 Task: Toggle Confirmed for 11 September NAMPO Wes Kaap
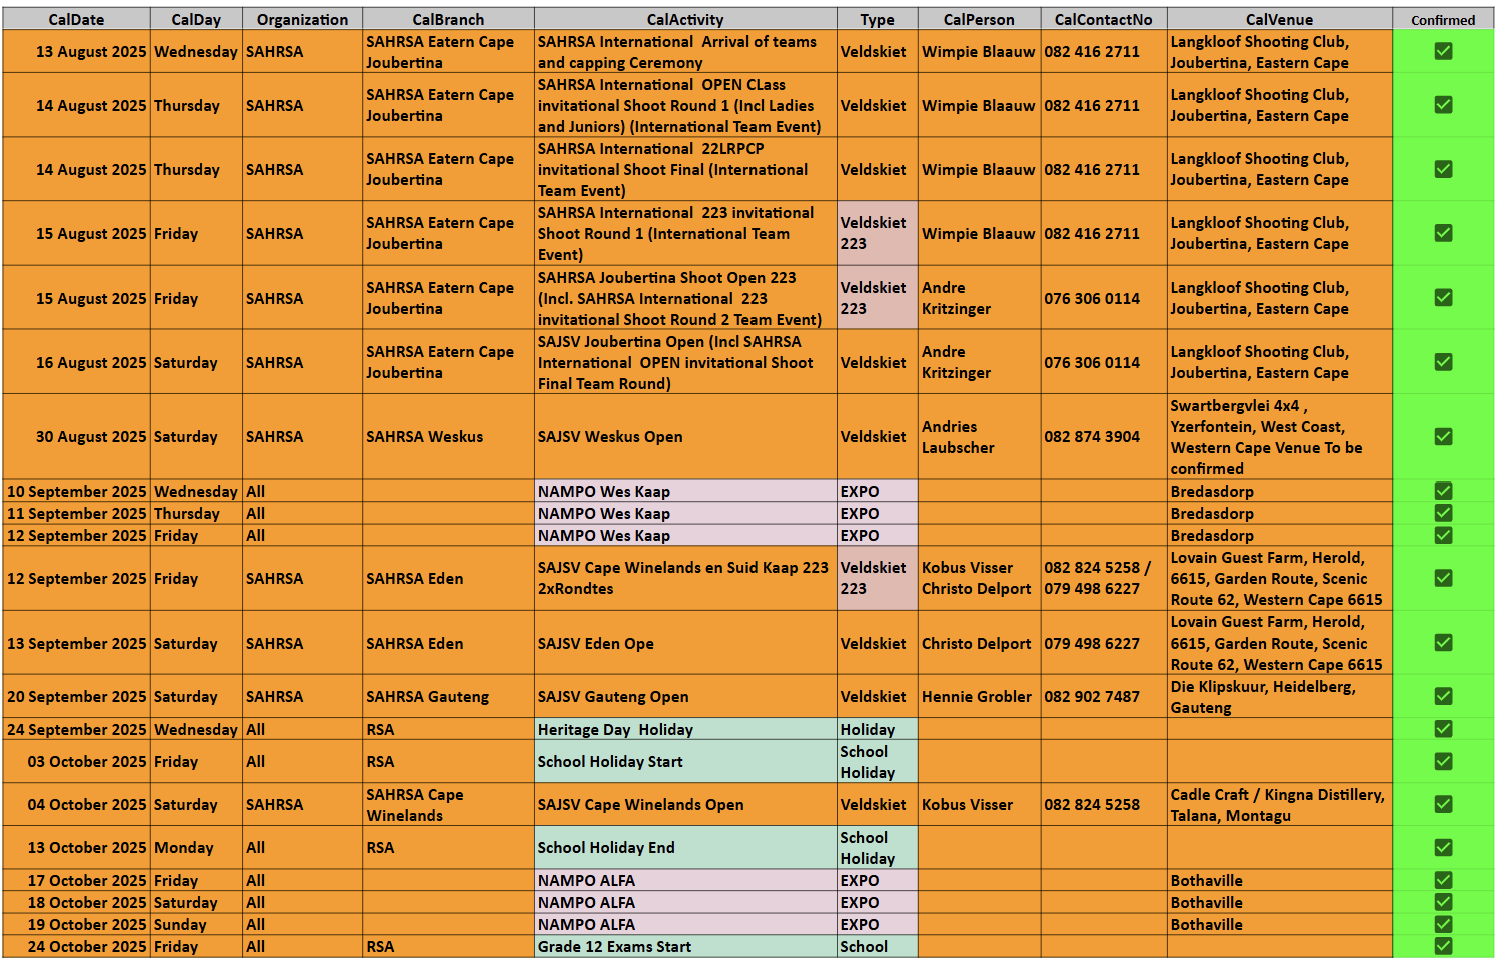click(x=1443, y=513)
